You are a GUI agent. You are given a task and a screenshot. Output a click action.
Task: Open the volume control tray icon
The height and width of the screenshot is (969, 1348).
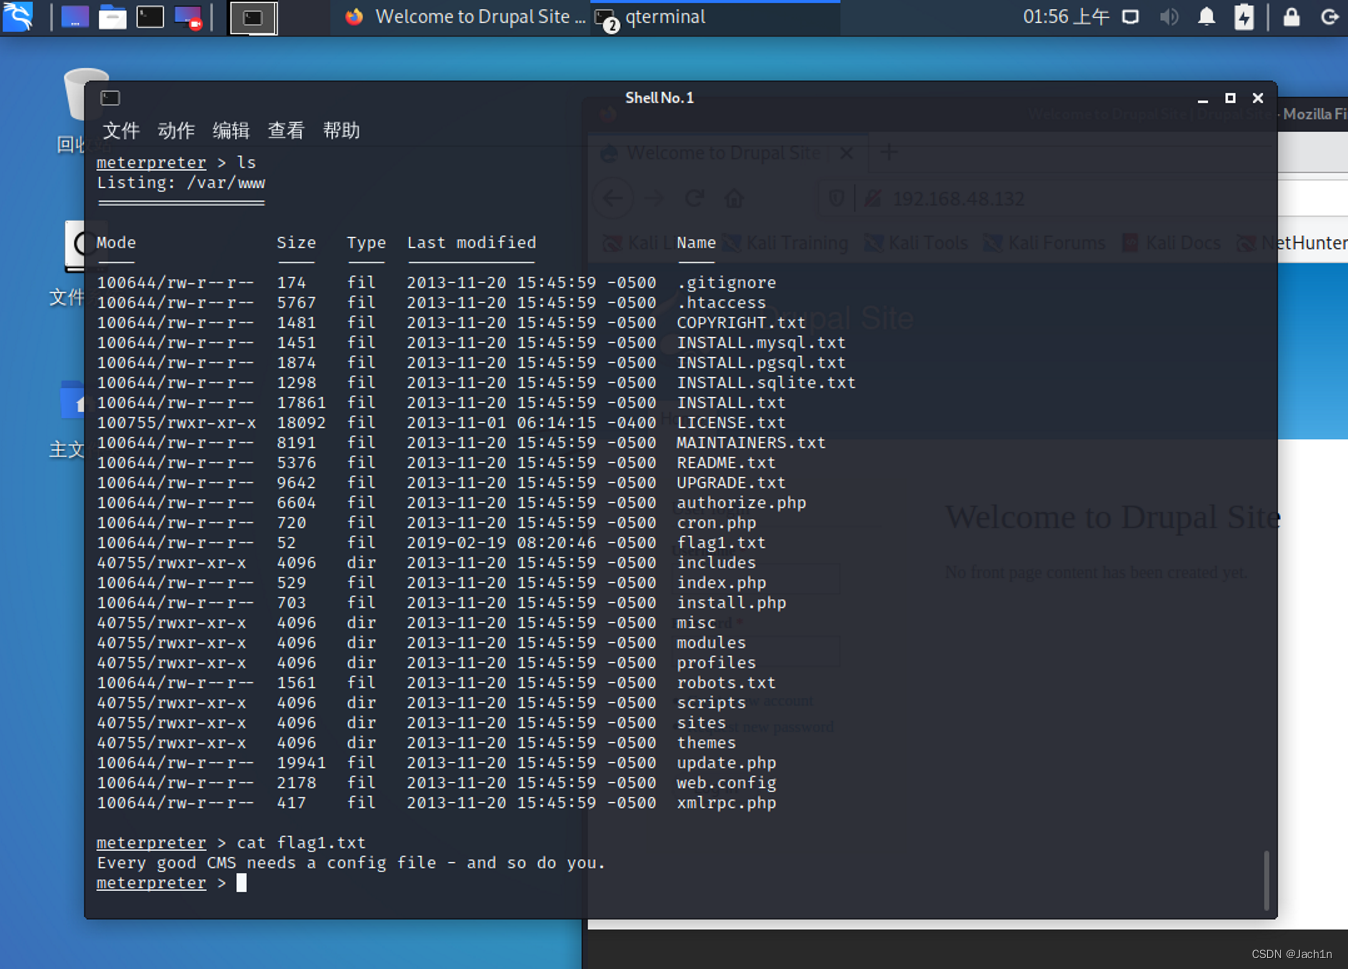click(x=1169, y=17)
